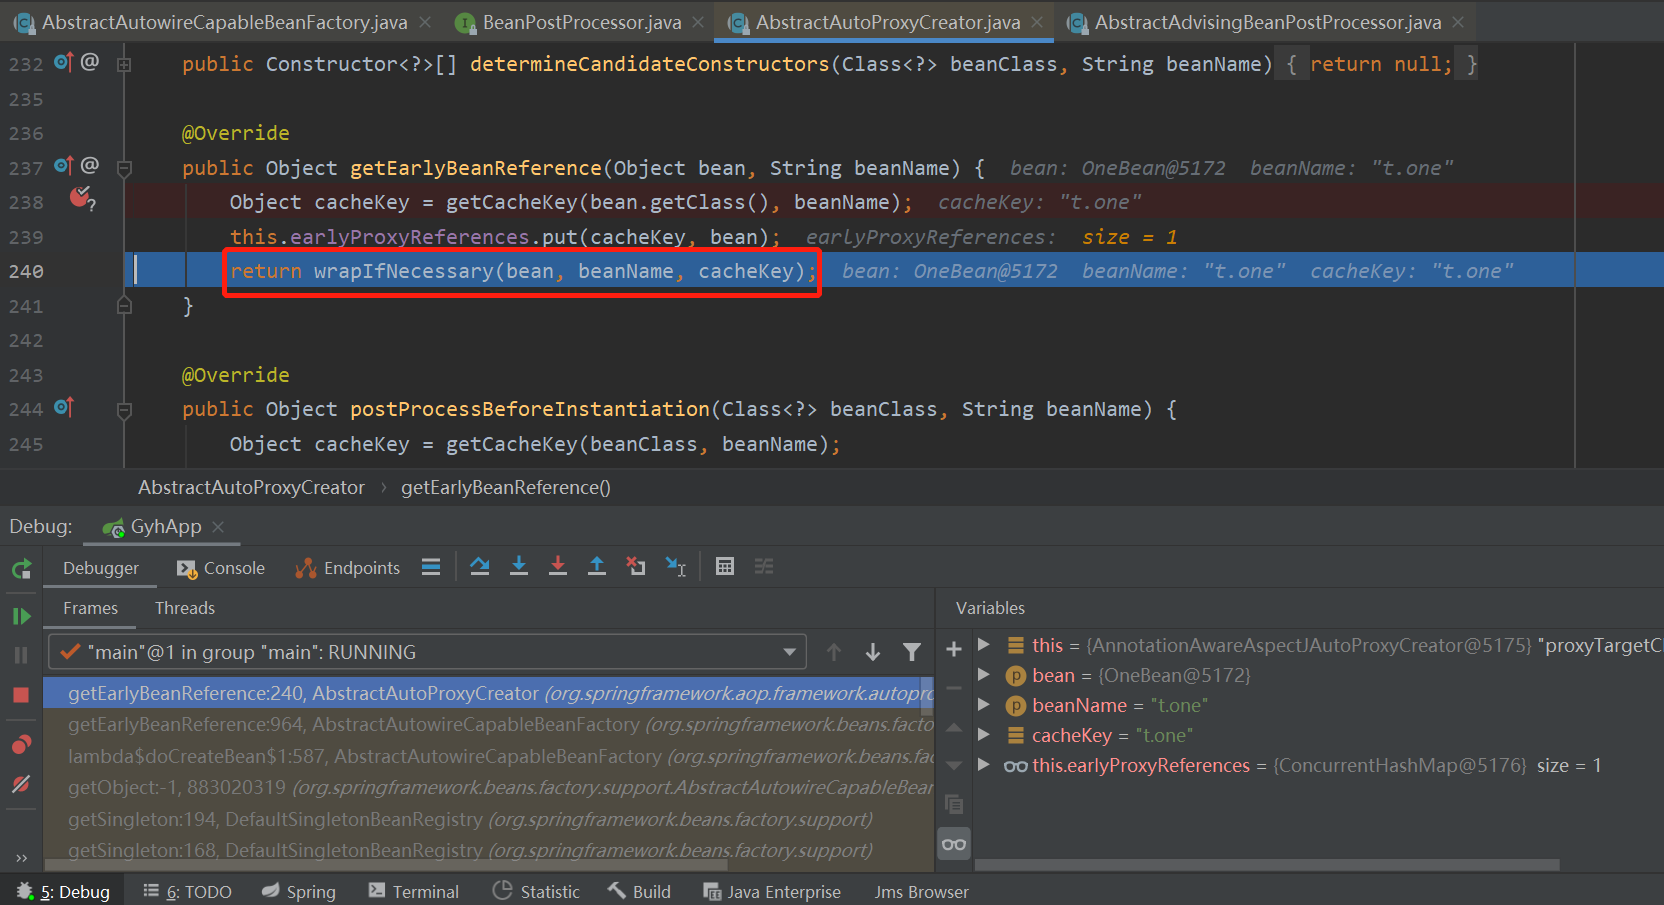This screenshot has width=1664, height=905.
Task: Toggle show watches glasses icon
Action: [x=954, y=844]
